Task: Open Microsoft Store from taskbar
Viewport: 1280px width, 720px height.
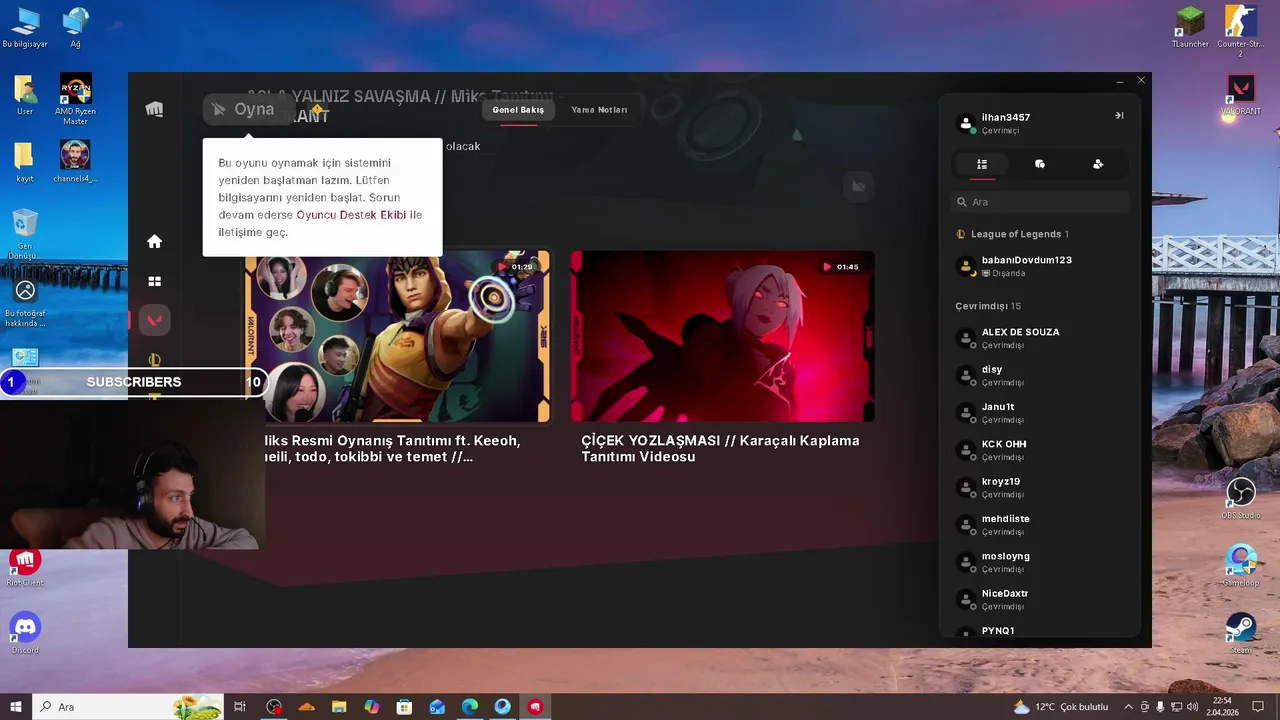Action: [x=404, y=707]
